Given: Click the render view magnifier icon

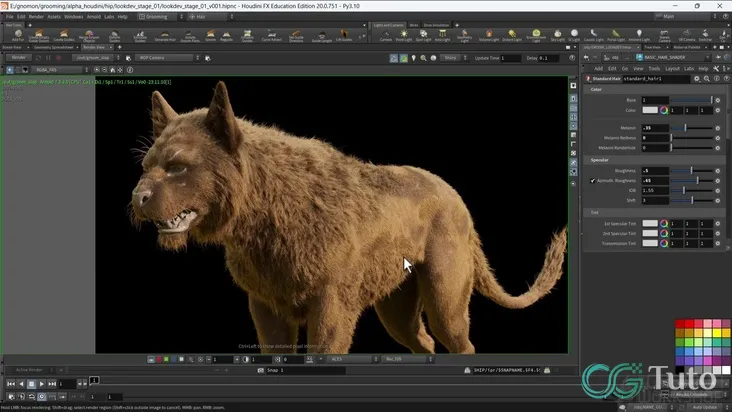Looking at the screenshot, I should click(x=423, y=58).
